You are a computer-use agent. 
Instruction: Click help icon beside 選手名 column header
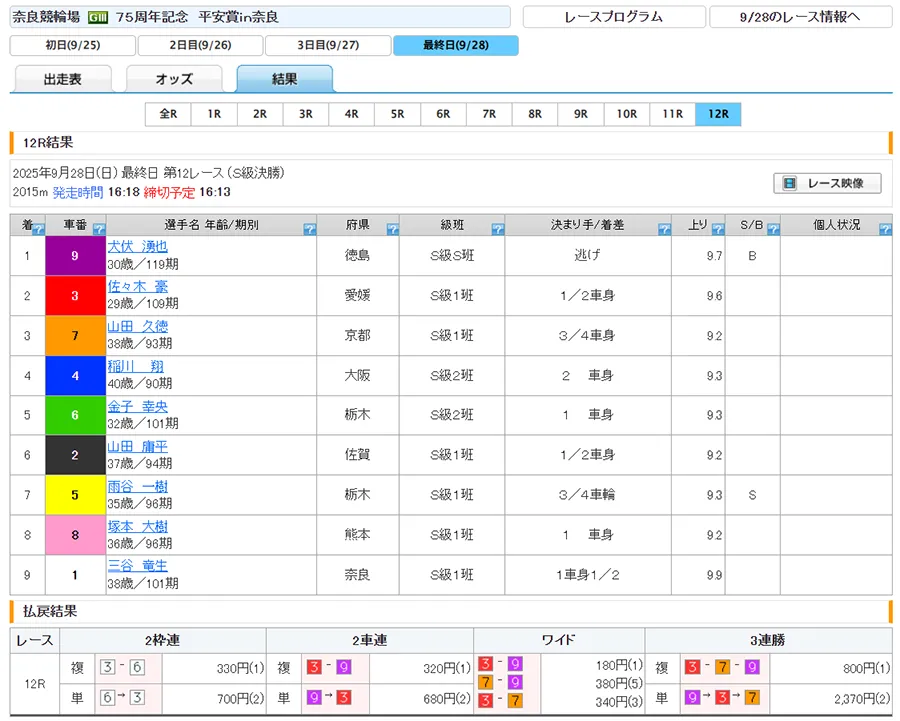(309, 230)
